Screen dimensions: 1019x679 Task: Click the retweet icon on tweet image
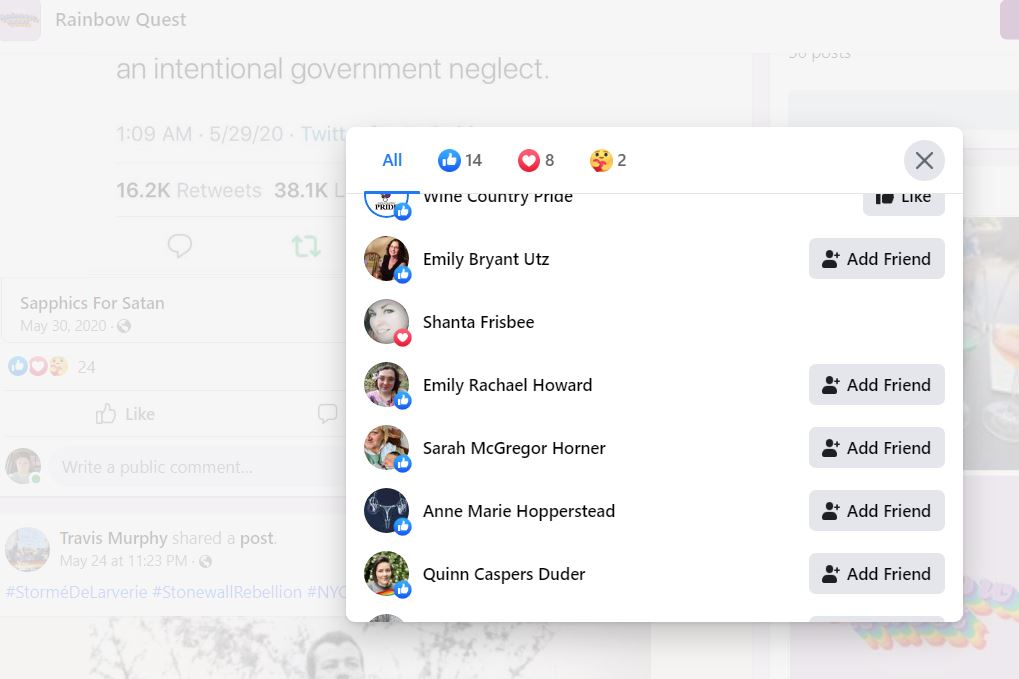[x=305, y=246]
